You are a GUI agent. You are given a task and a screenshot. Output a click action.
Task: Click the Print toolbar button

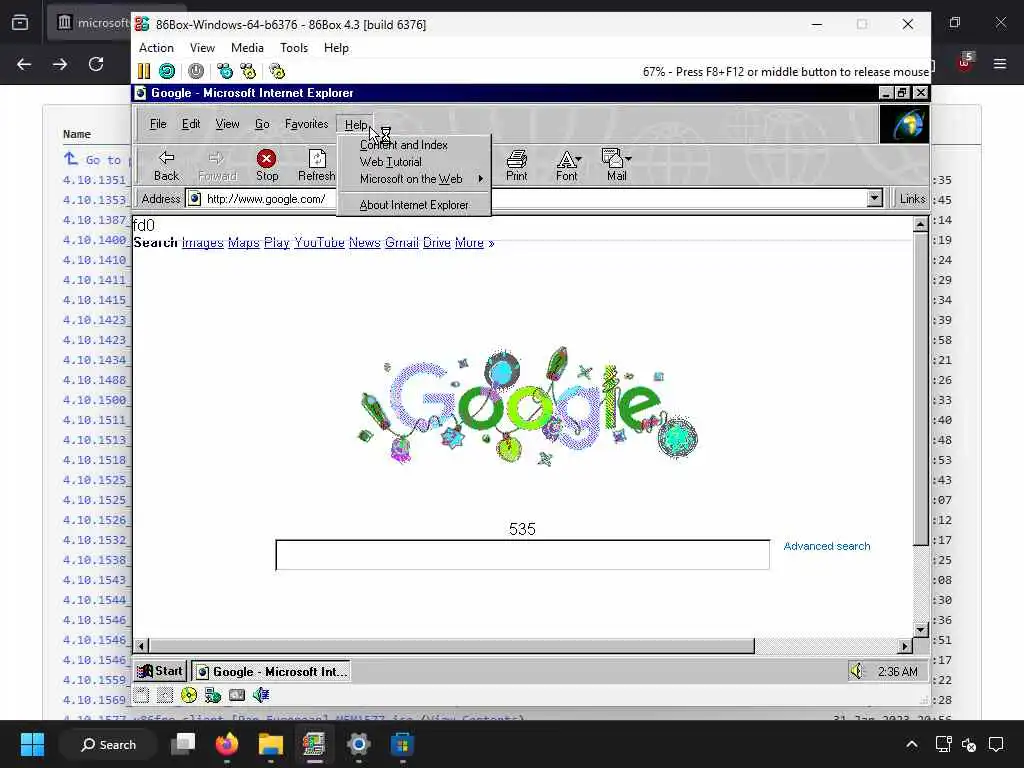click(517, 166)
